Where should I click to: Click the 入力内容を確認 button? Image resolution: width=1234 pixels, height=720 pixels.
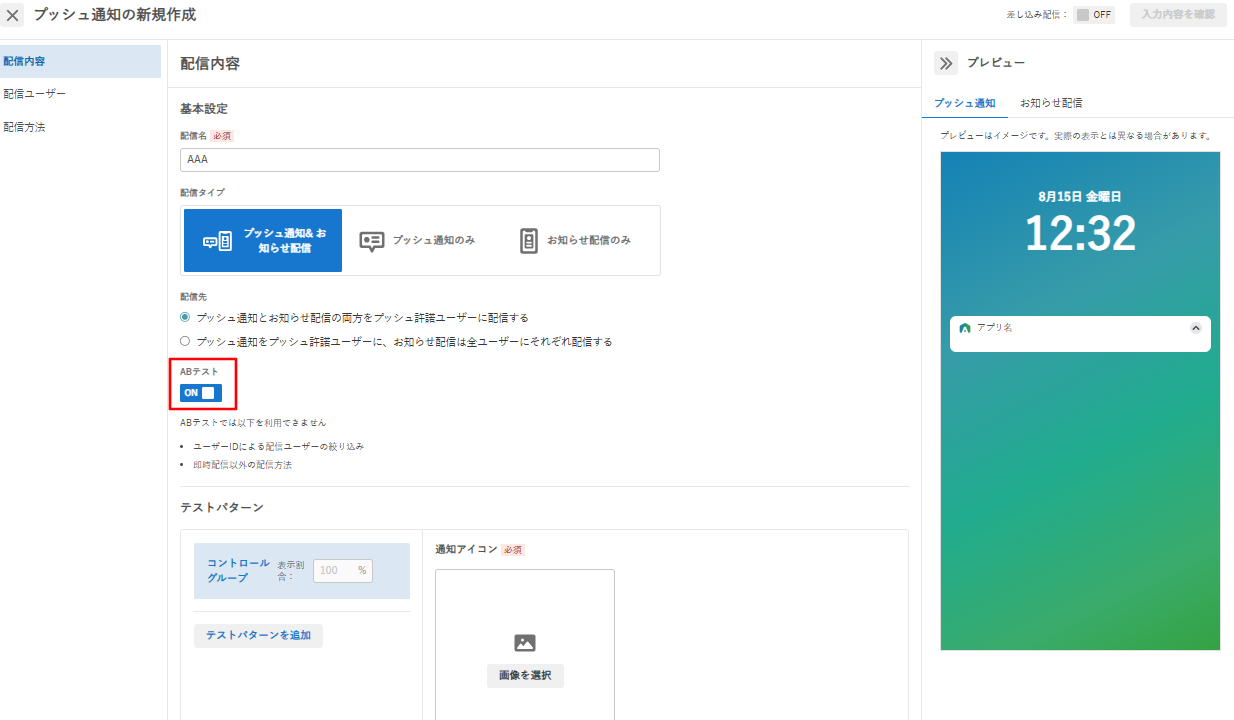point(1178,15)
